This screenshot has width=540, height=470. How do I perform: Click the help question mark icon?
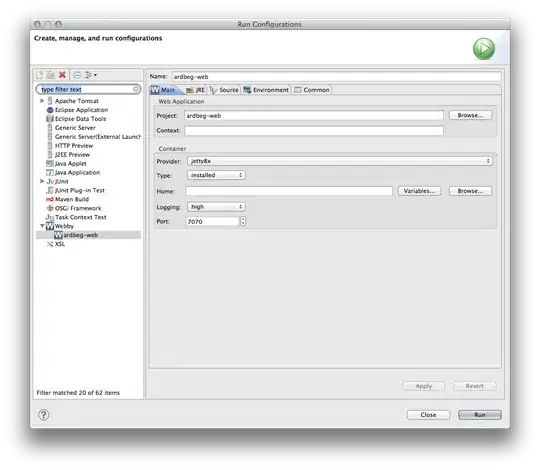click(x=43, y=415)
